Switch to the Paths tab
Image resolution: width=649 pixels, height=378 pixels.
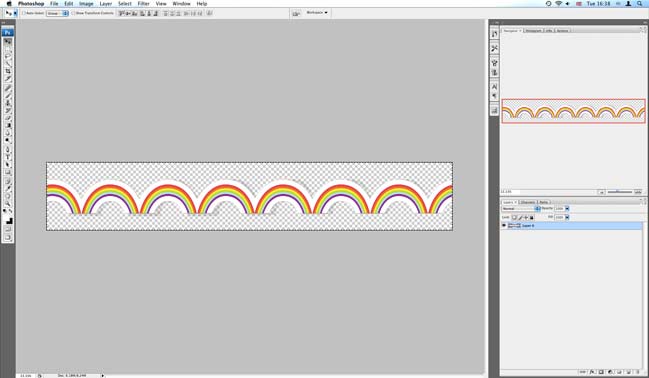pyautogui.click(x=543, y=202)
